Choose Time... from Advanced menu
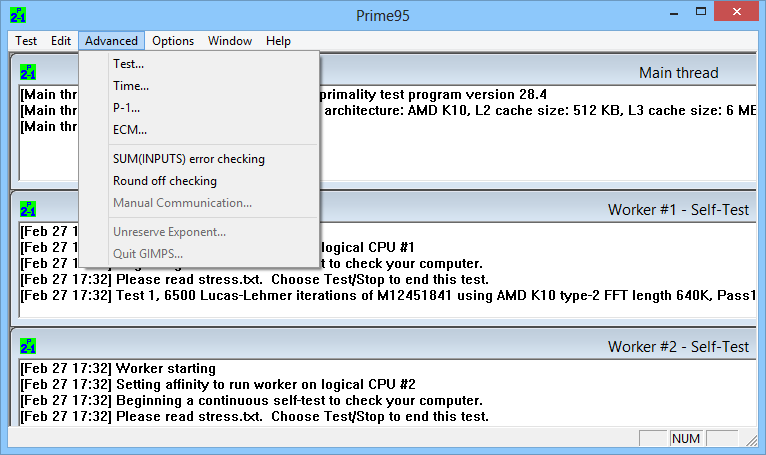 (199, 86)
